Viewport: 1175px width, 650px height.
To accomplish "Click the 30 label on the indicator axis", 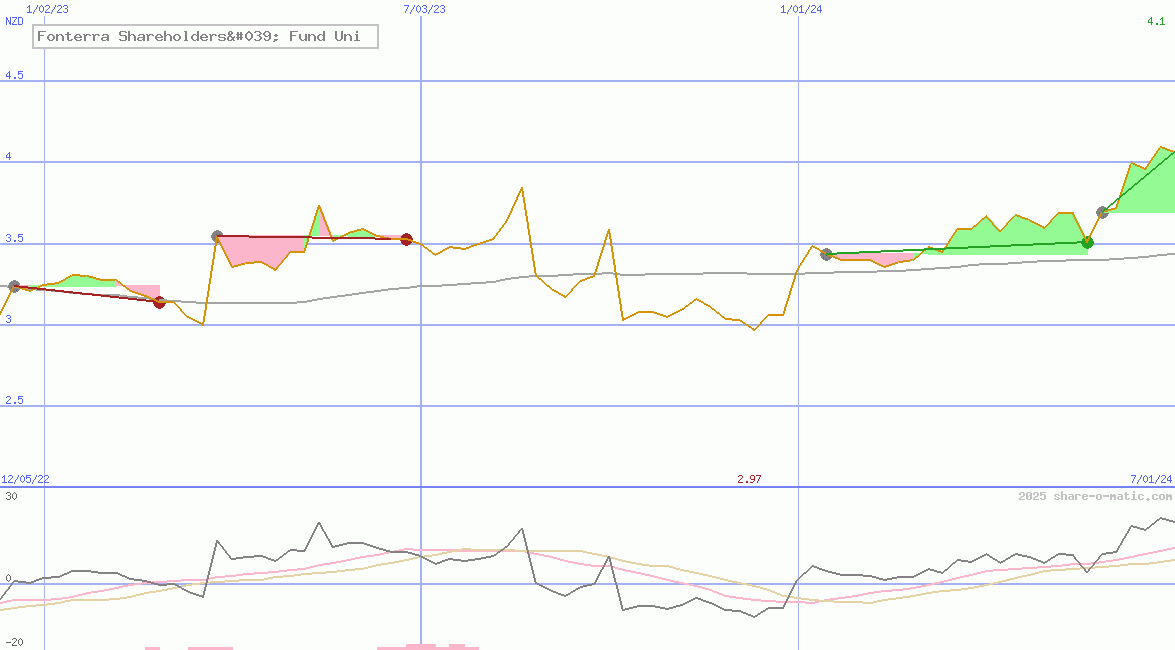I will coord(10,496).
